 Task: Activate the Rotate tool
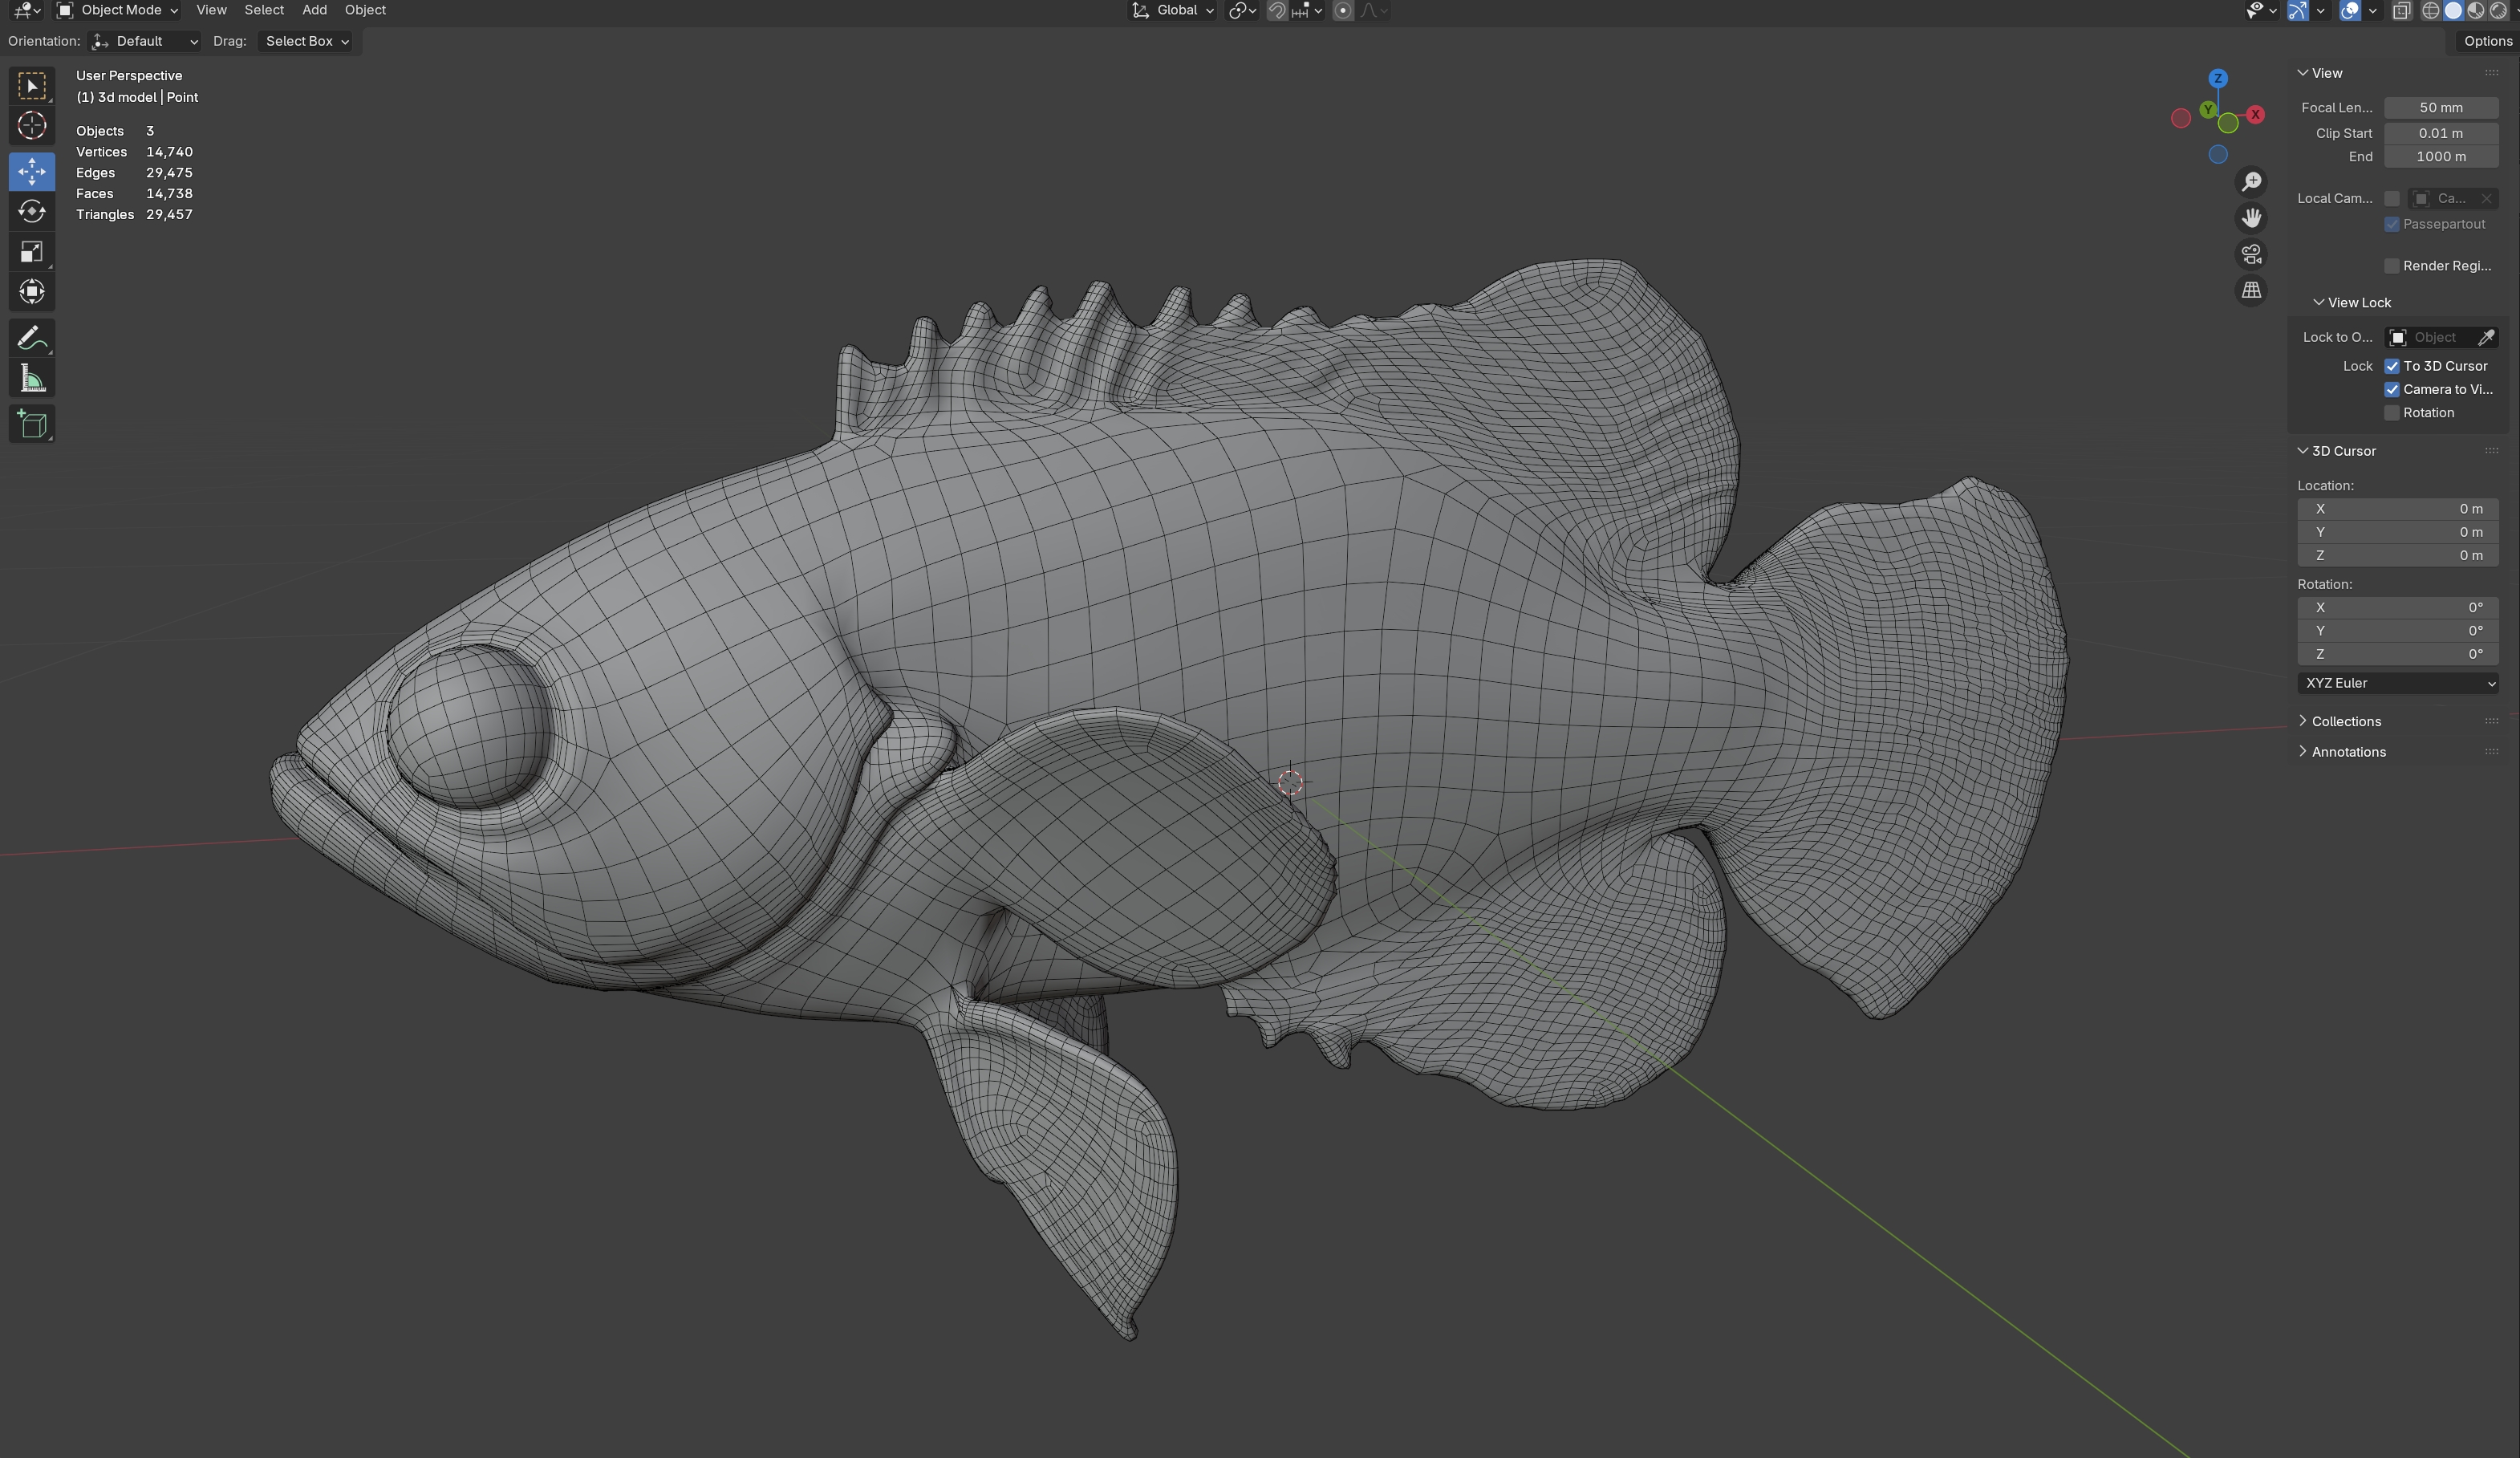tap(32, 211)
